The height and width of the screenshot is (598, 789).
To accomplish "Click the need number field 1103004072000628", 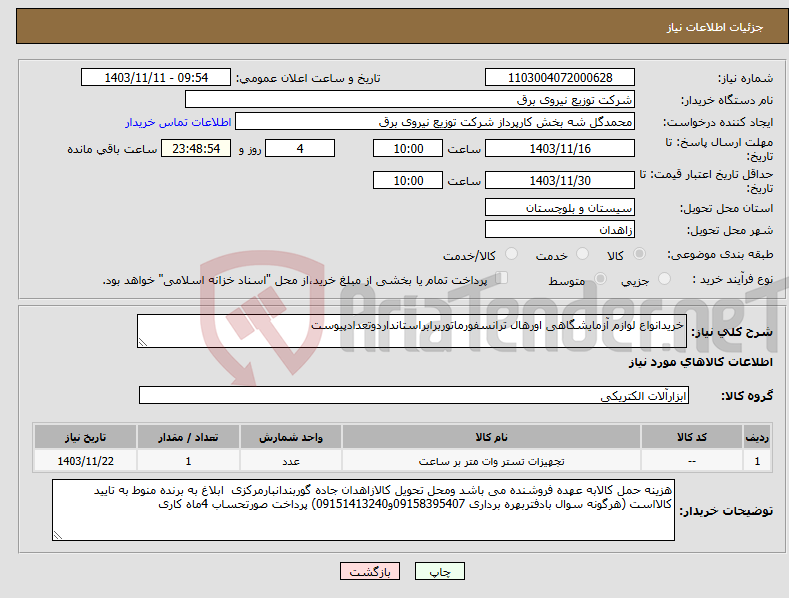I will pos(560,78).
